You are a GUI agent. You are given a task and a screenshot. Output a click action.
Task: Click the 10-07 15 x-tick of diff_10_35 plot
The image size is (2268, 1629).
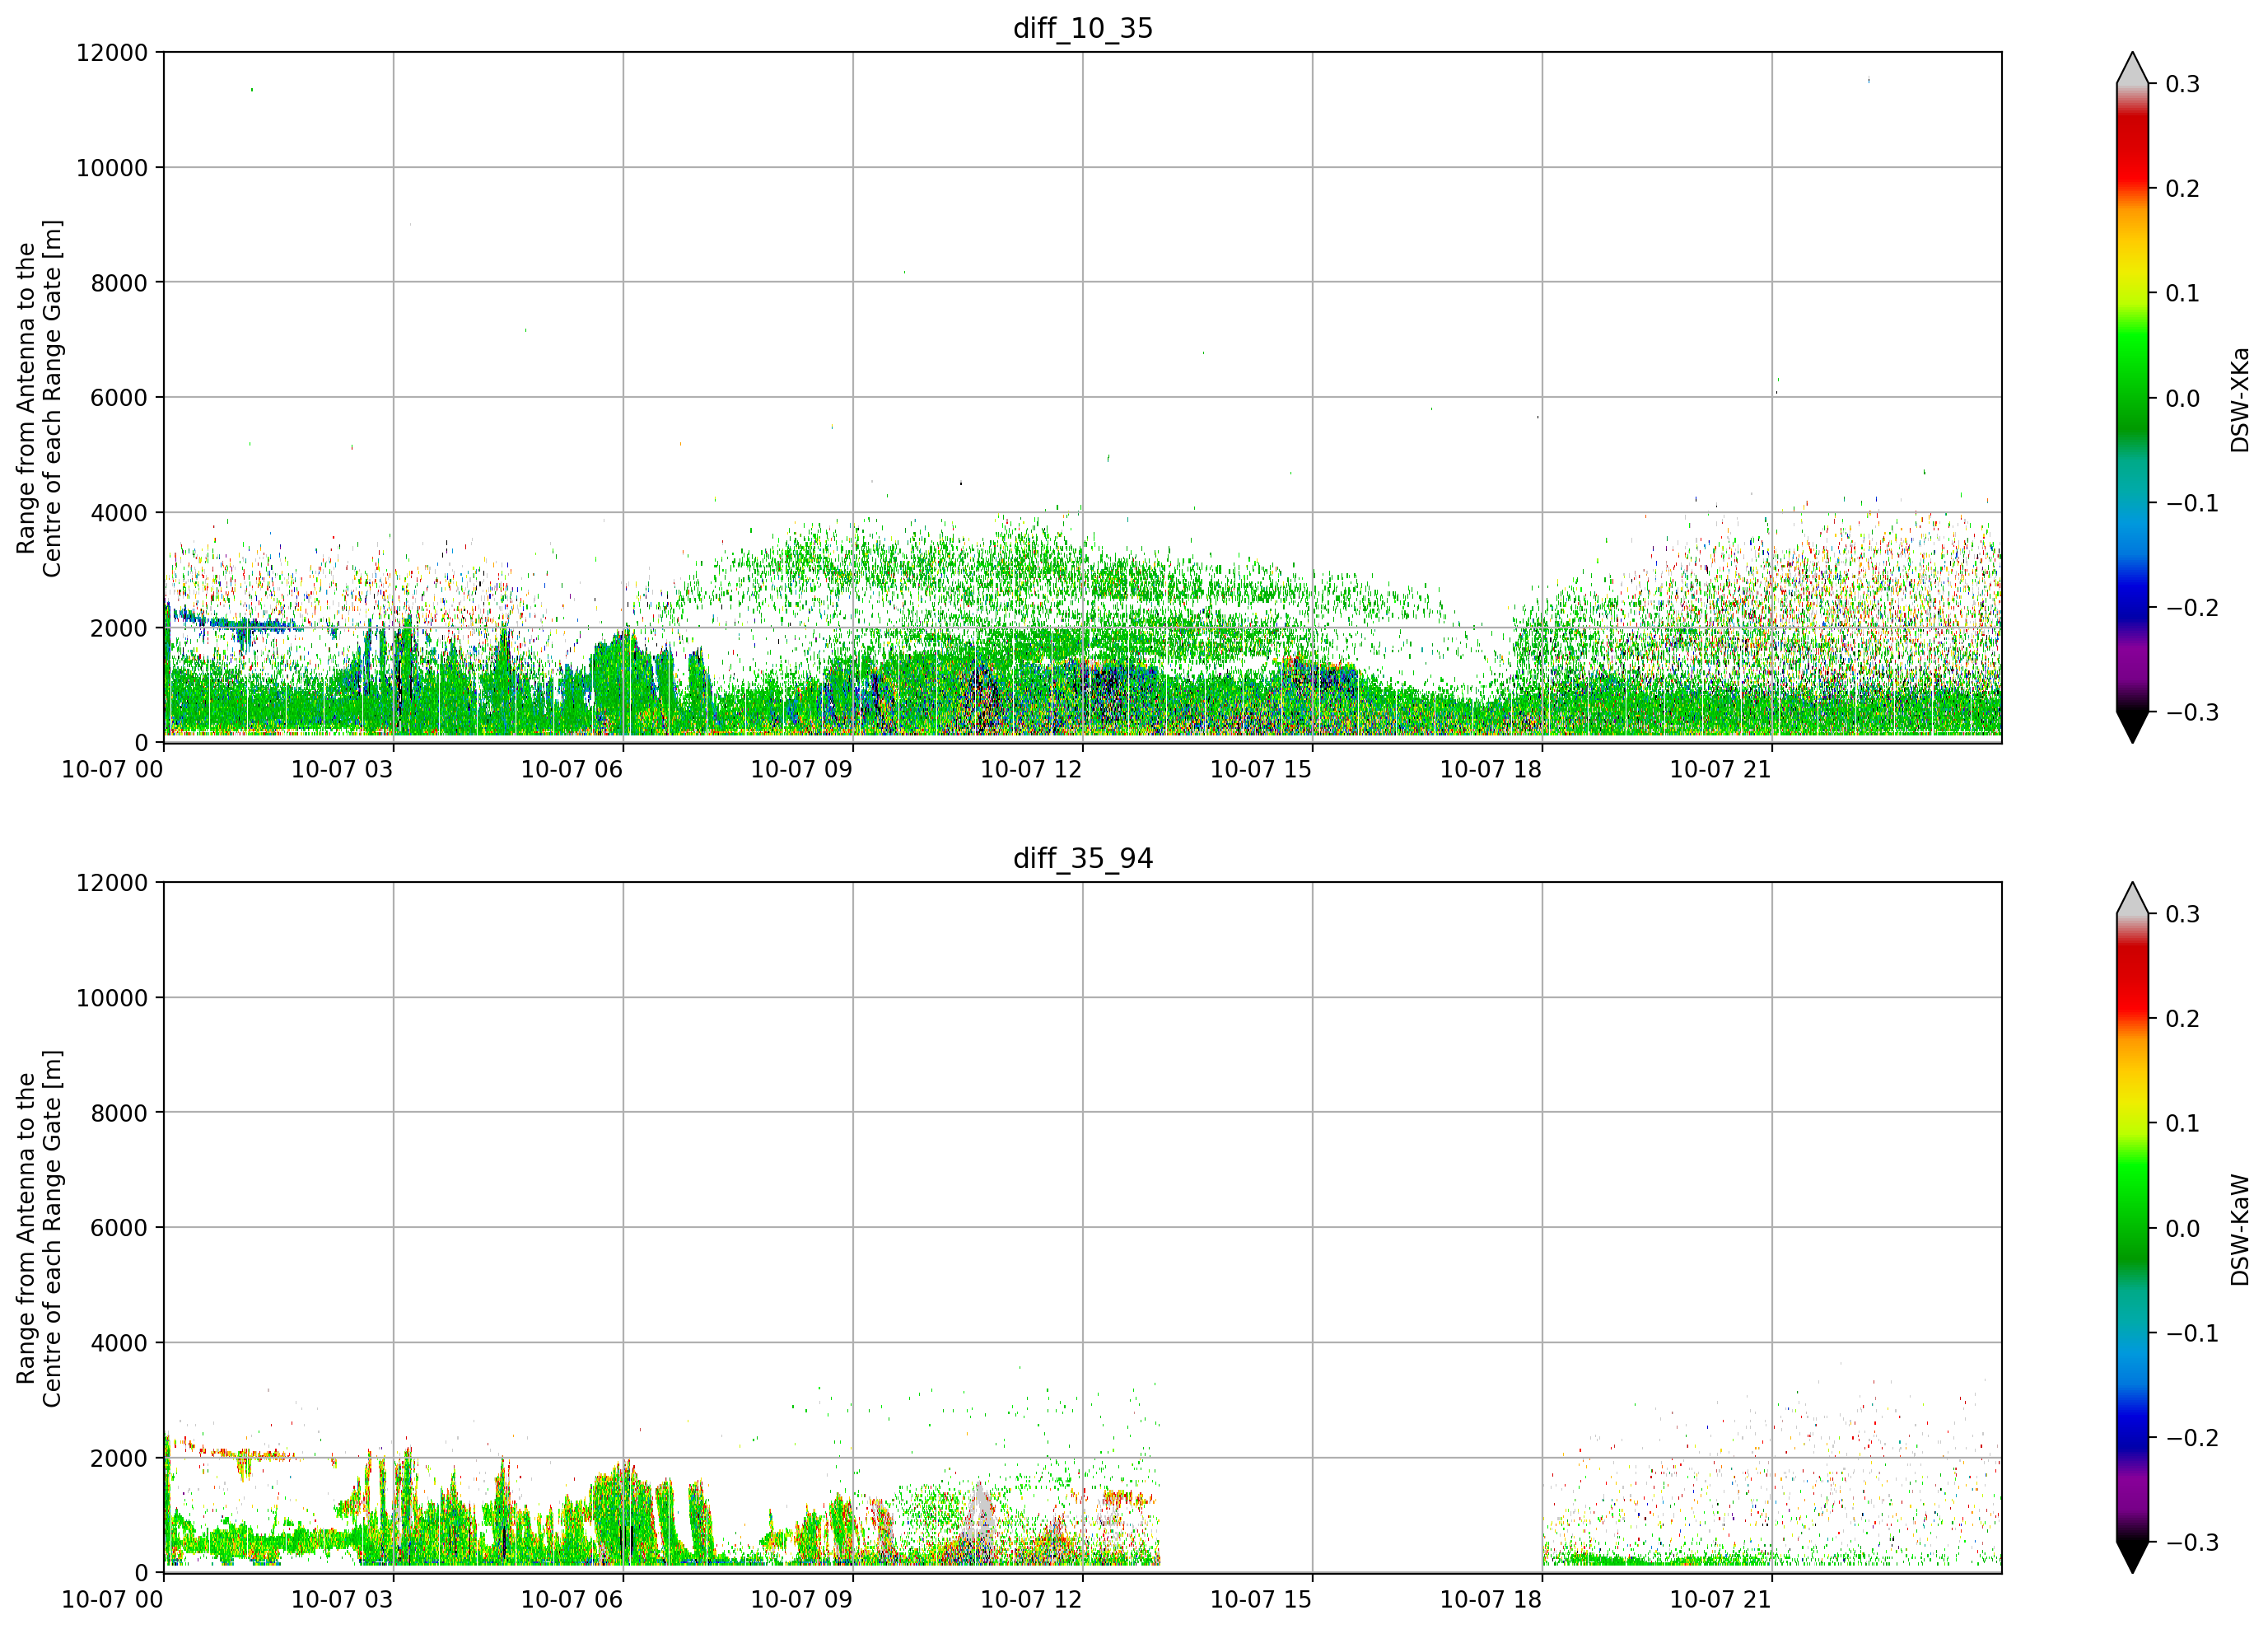coord(1261,769)
